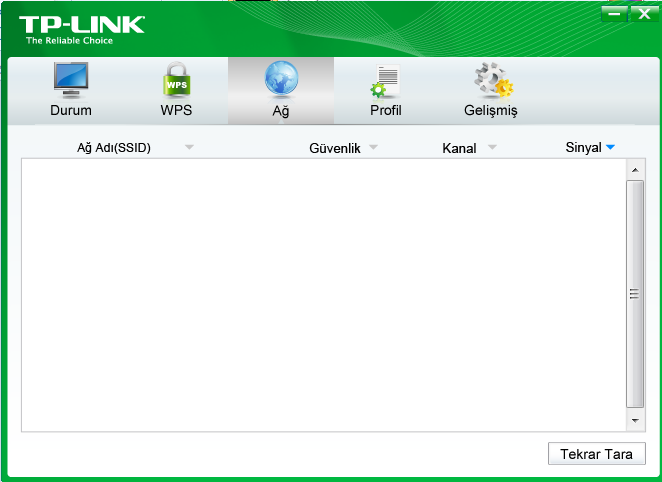Sort by Ağ Adı(SSID) arrow
Image resolution: width=662 pixels, height=482 pixels.
point(189,147)
